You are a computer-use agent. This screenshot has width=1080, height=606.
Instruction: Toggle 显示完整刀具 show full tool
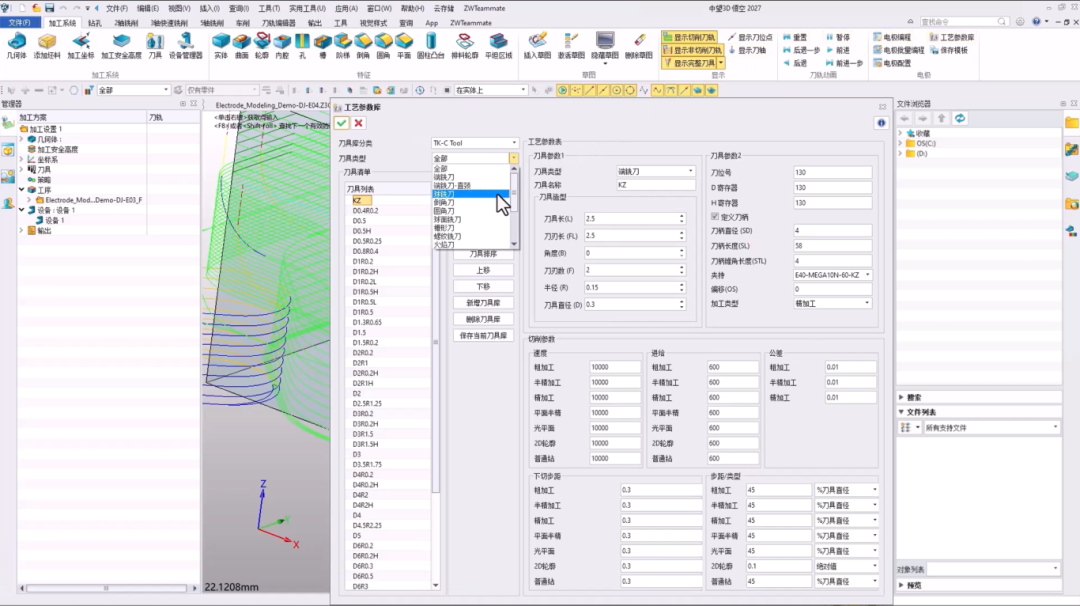[x=689, y=63]
